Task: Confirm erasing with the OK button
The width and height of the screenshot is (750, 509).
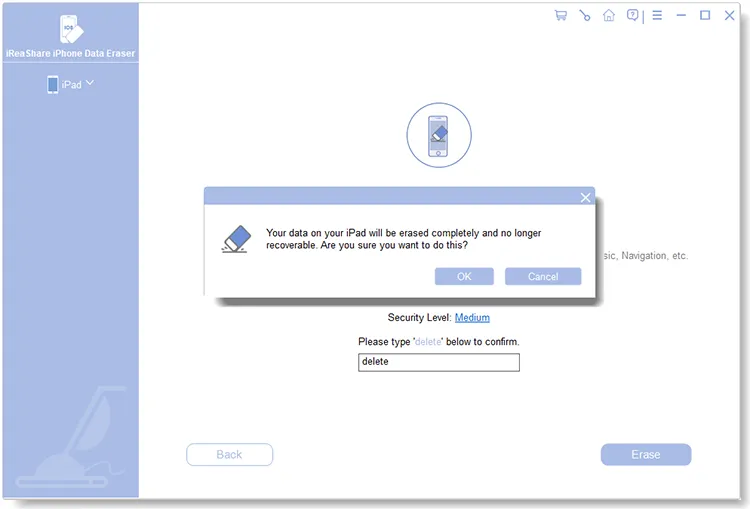Action: coord(464,276)
